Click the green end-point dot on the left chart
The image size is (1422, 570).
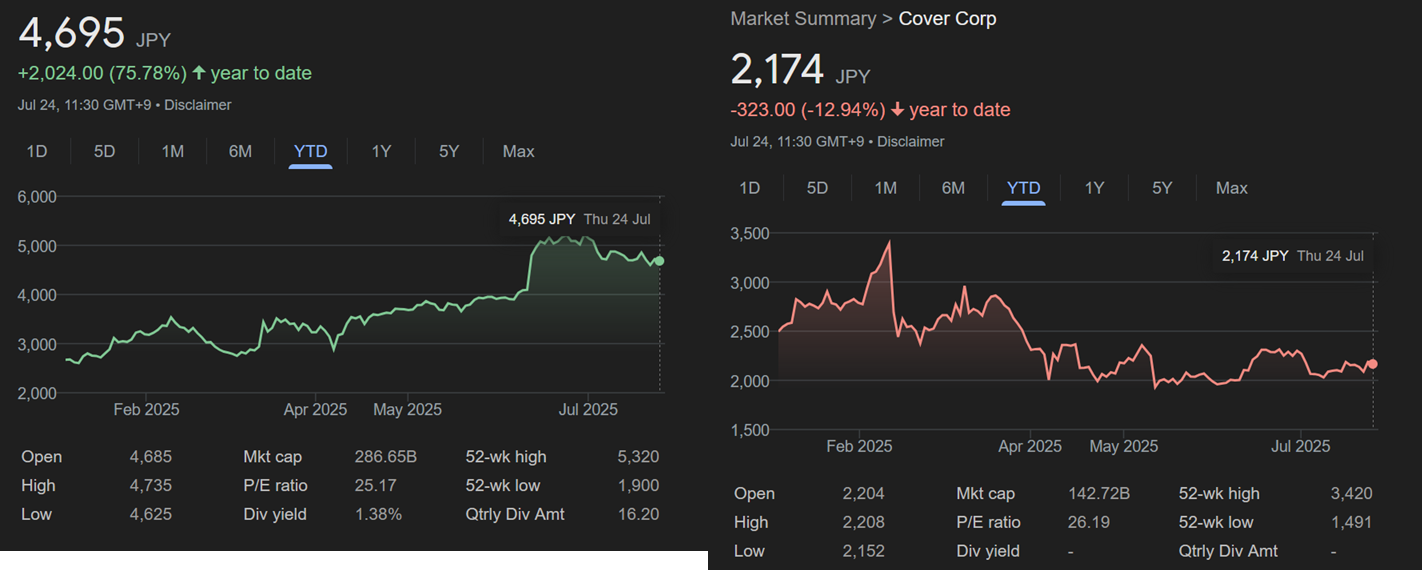[x=659, y=261]
